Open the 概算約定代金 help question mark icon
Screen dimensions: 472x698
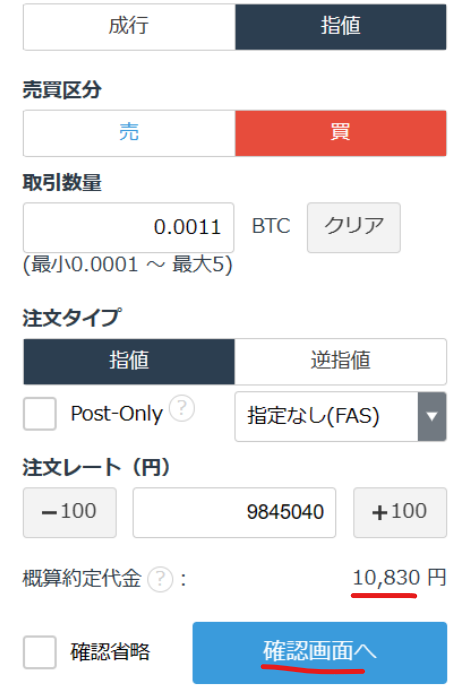click(x=160, y=579)
